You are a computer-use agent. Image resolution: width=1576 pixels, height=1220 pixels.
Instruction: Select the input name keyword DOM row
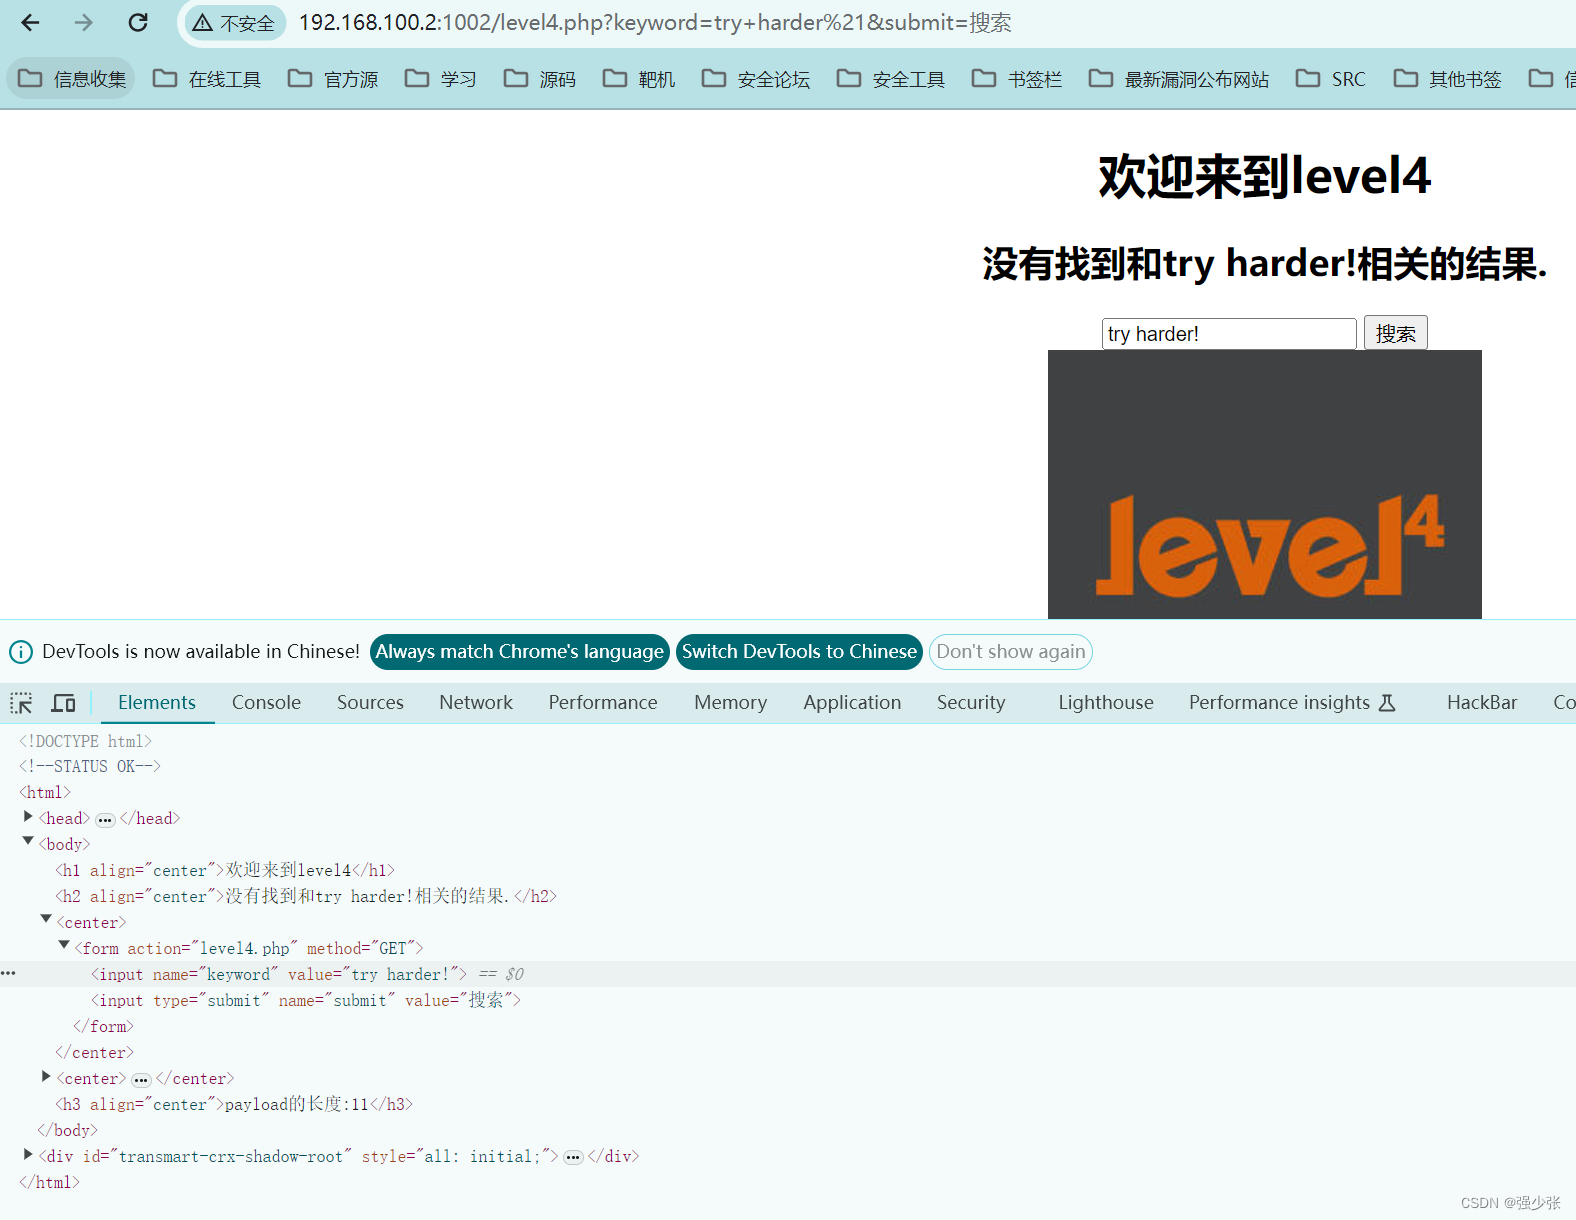(788, 974)
